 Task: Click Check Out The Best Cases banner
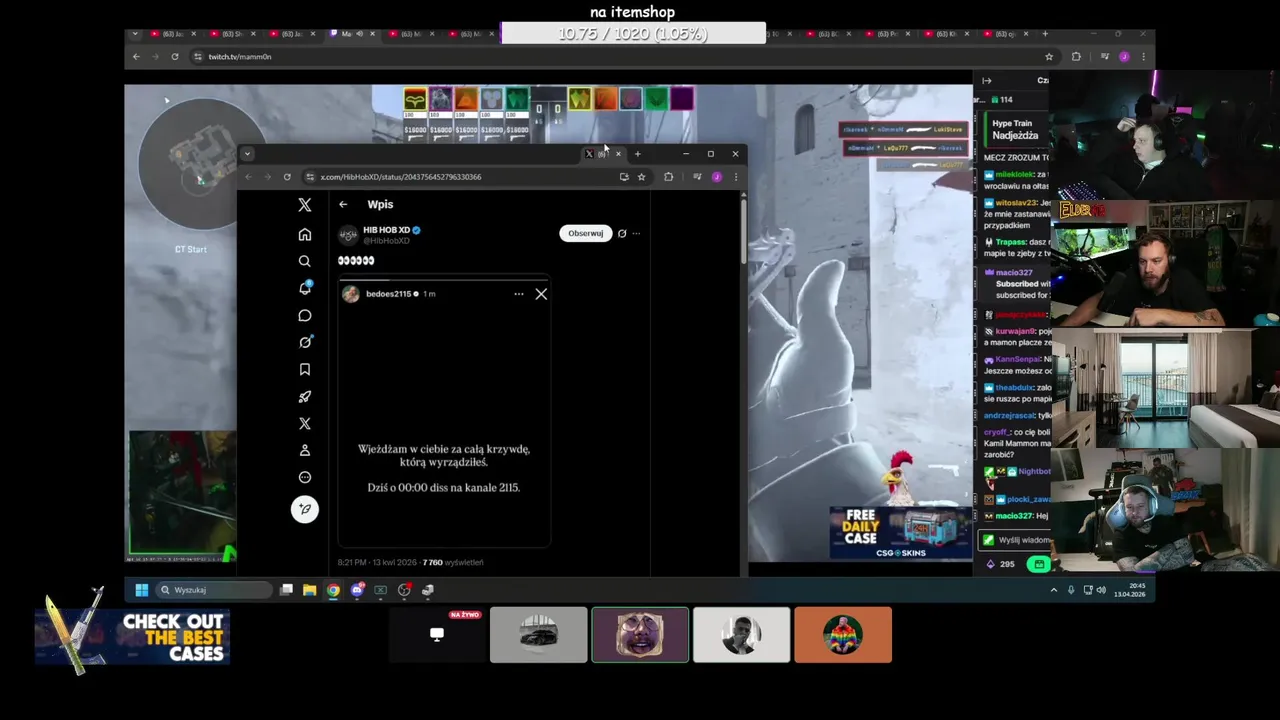132,637
